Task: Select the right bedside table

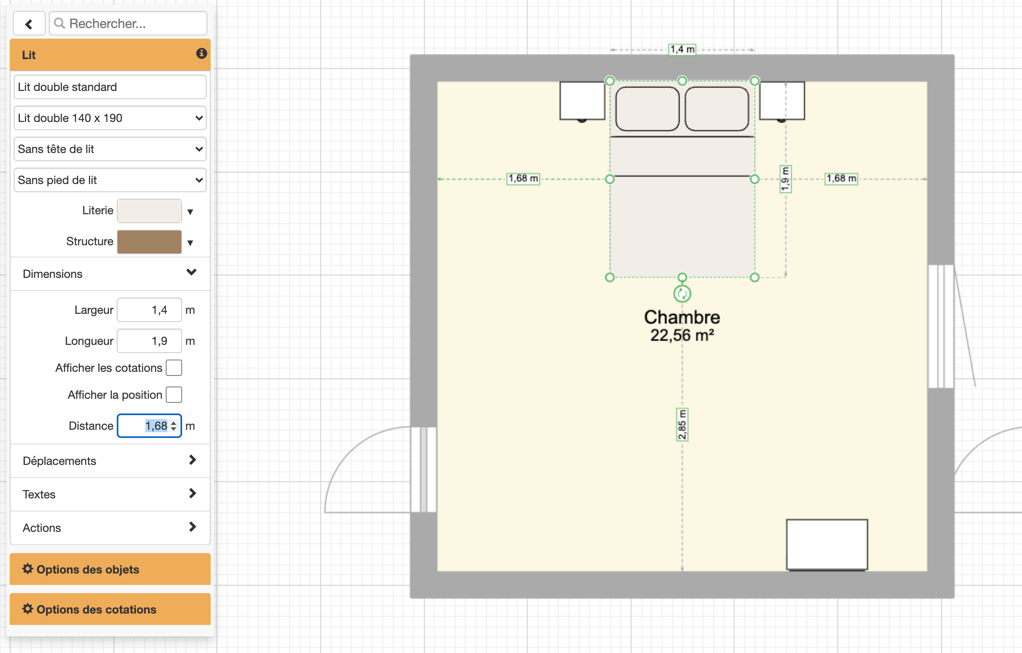Action: click(x=782, y=101)
